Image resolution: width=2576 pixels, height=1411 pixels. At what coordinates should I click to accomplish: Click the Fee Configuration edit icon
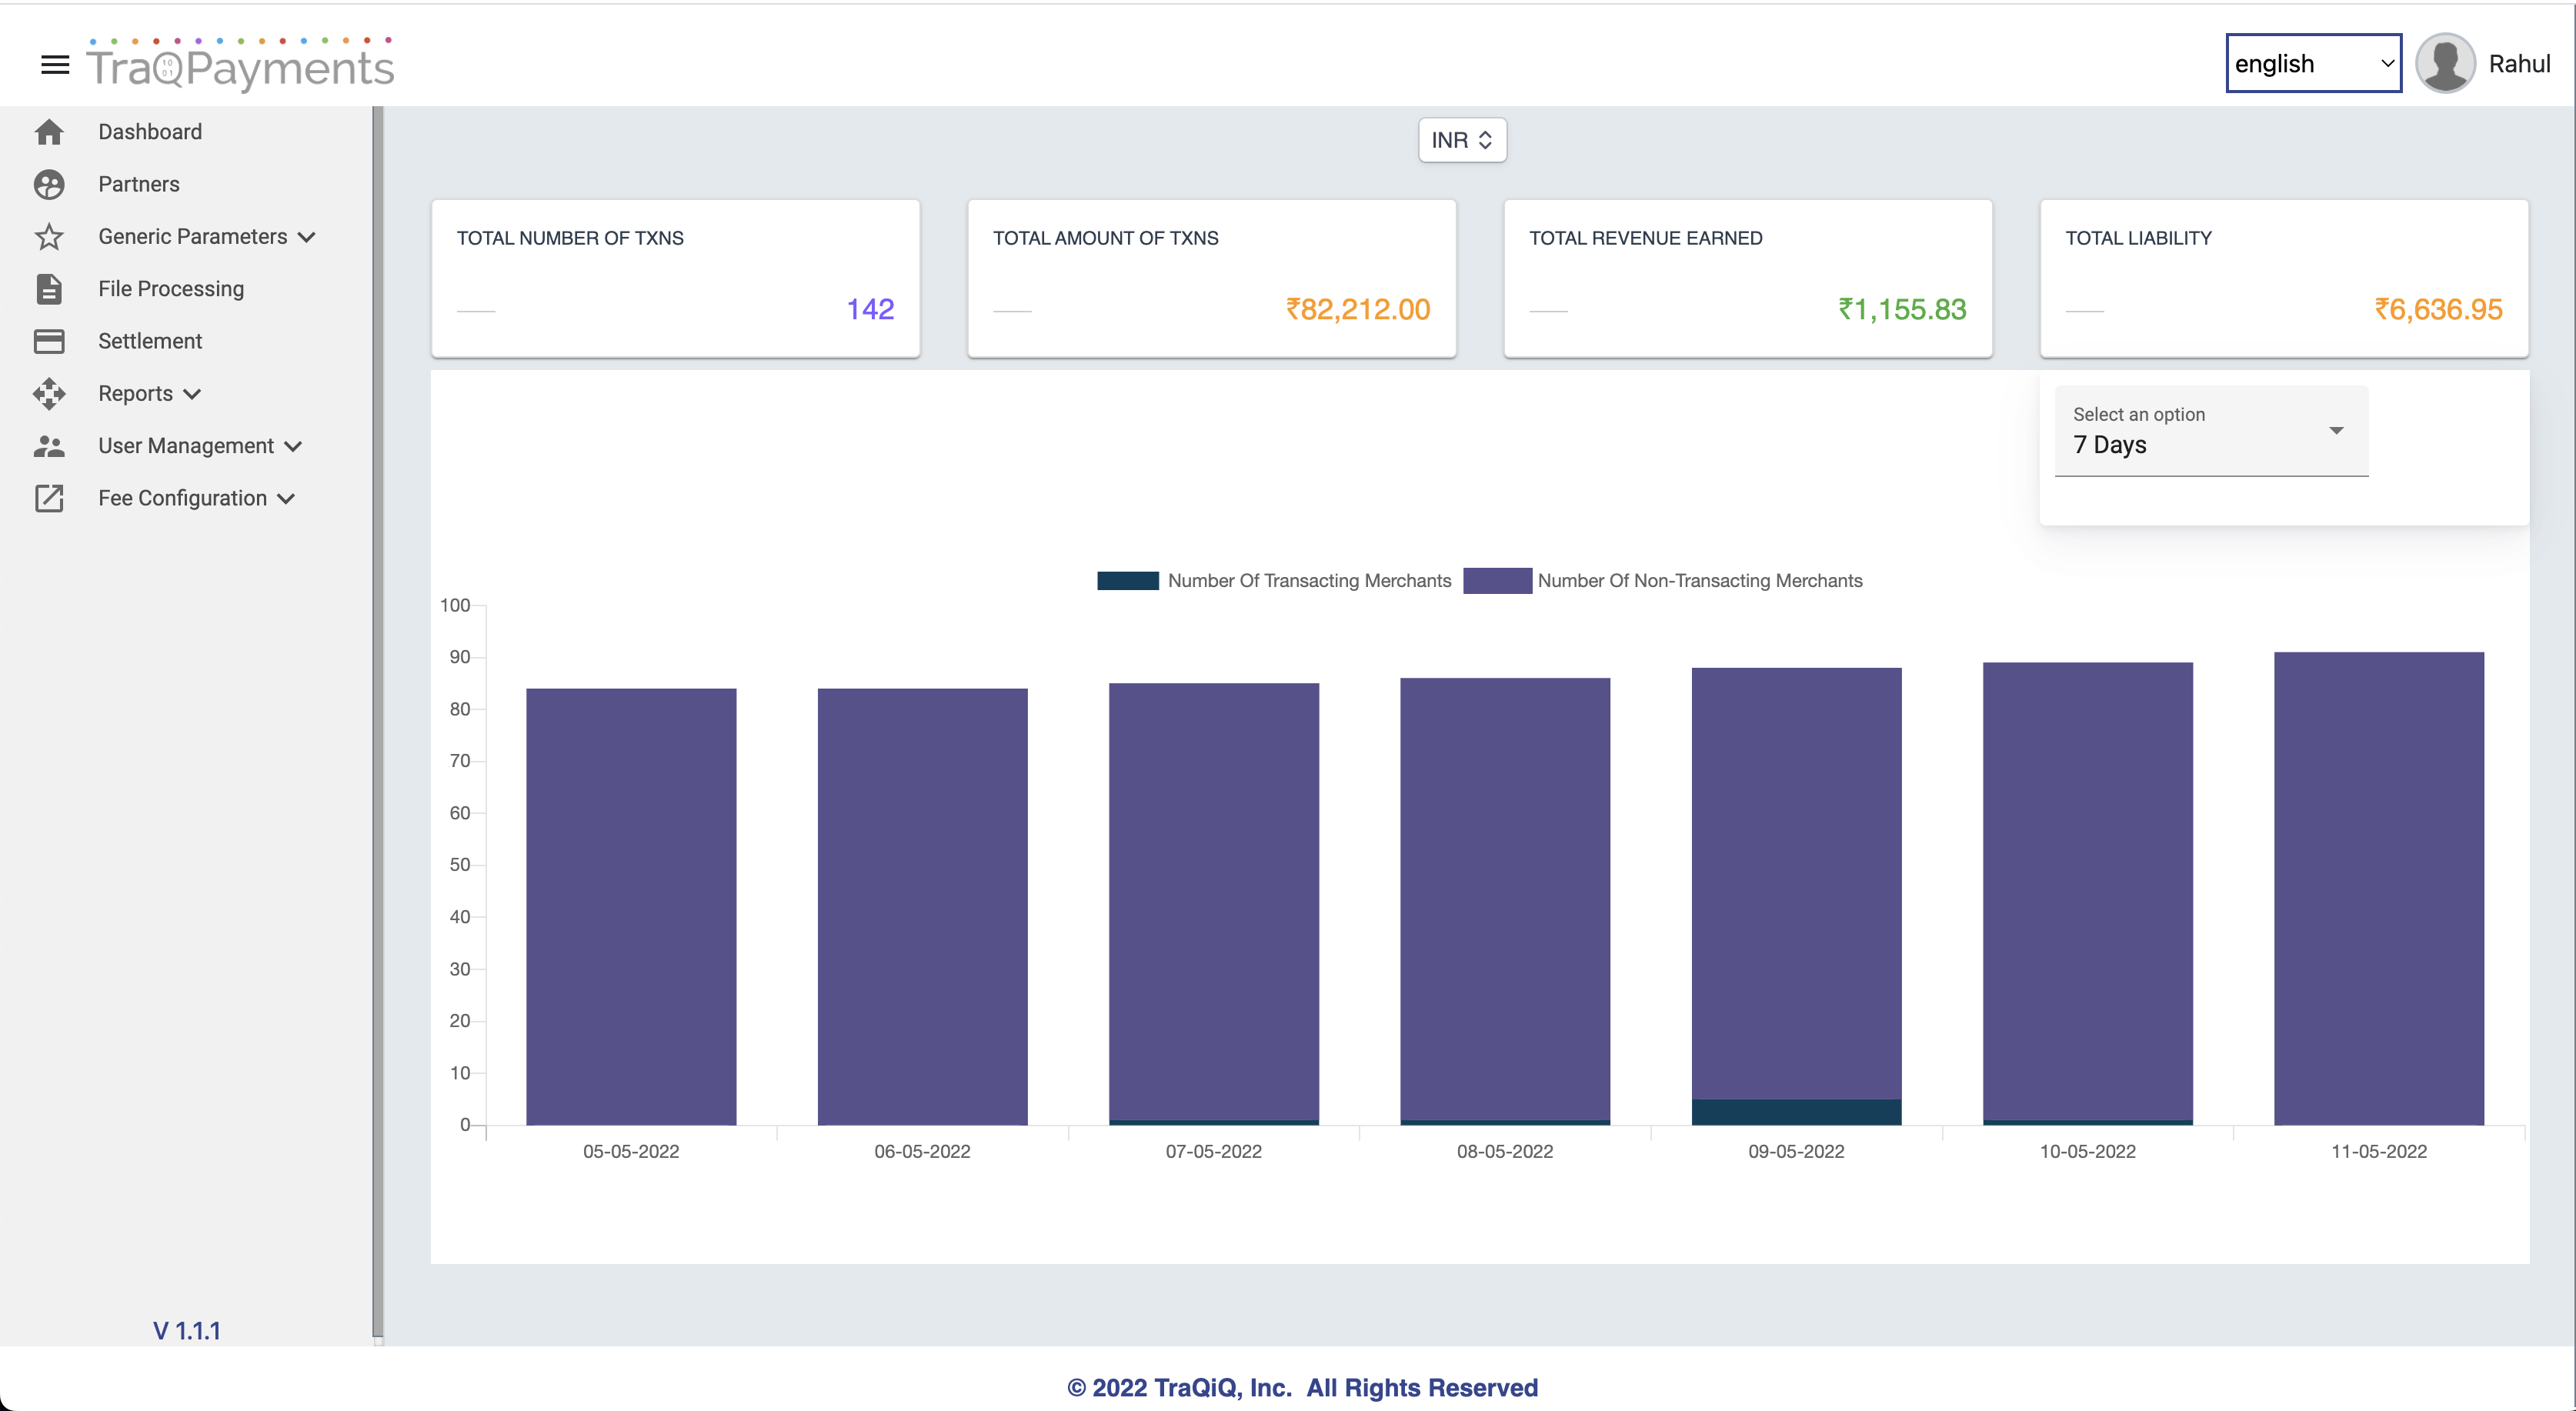pos(49,498)
